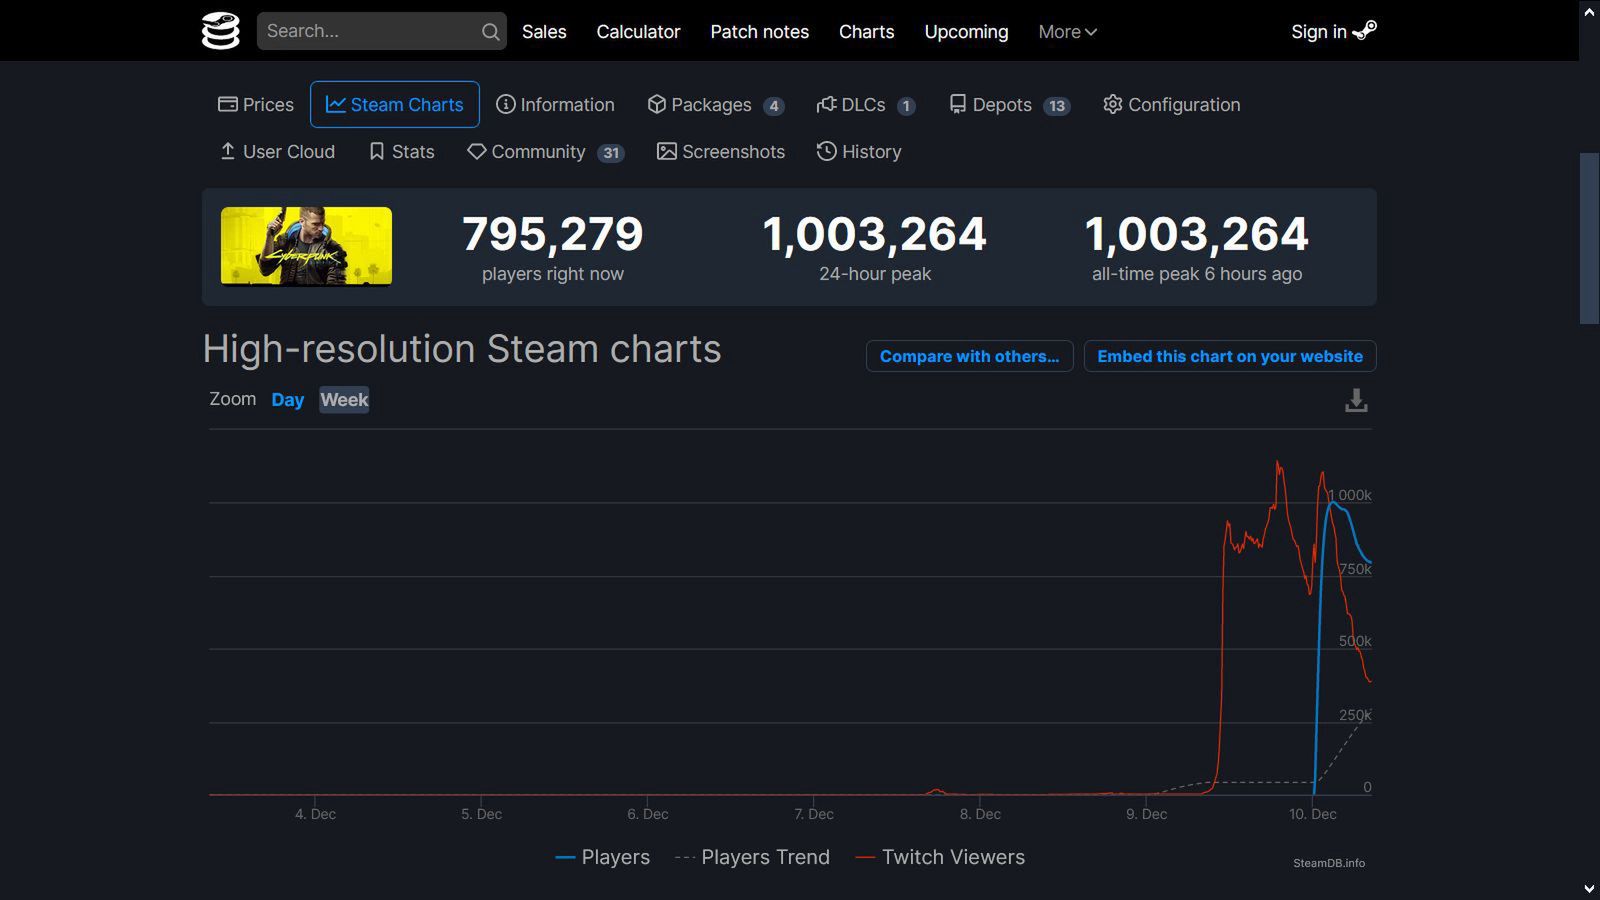Click the search magnifier icon
The width and height of the screenshot is (1600, 900).
[x=490, y=32]
